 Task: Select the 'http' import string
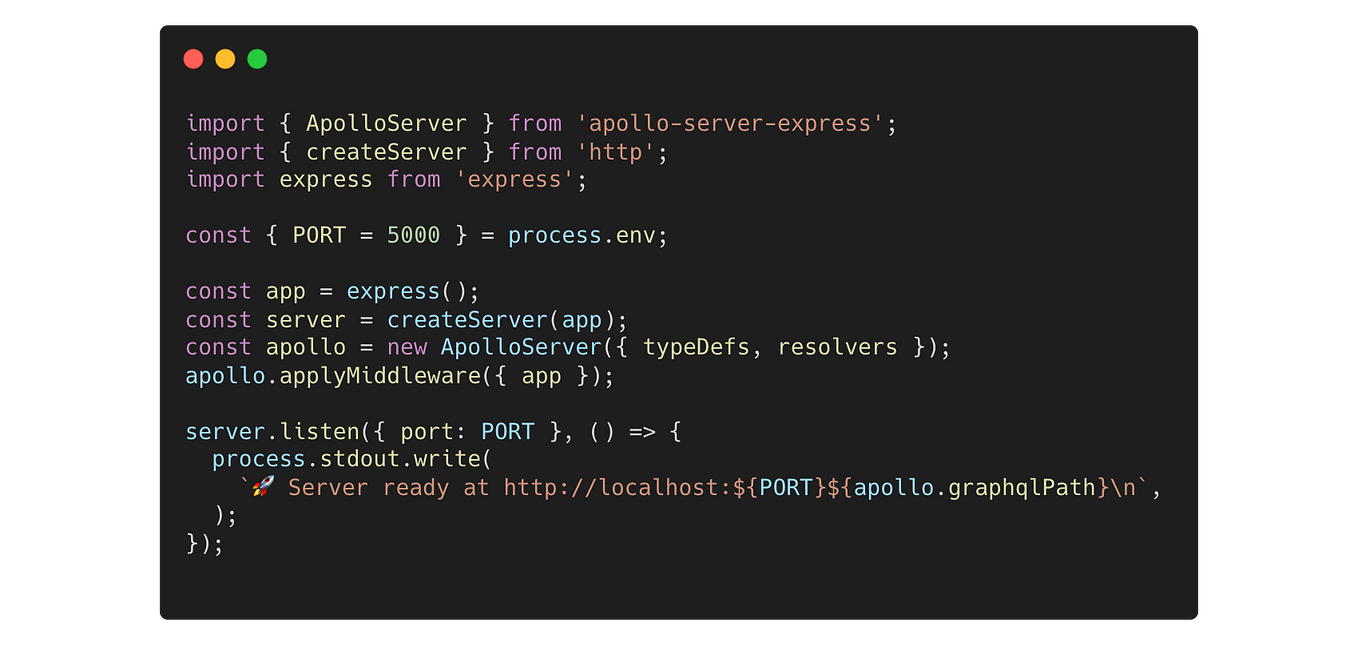(617, 151)
